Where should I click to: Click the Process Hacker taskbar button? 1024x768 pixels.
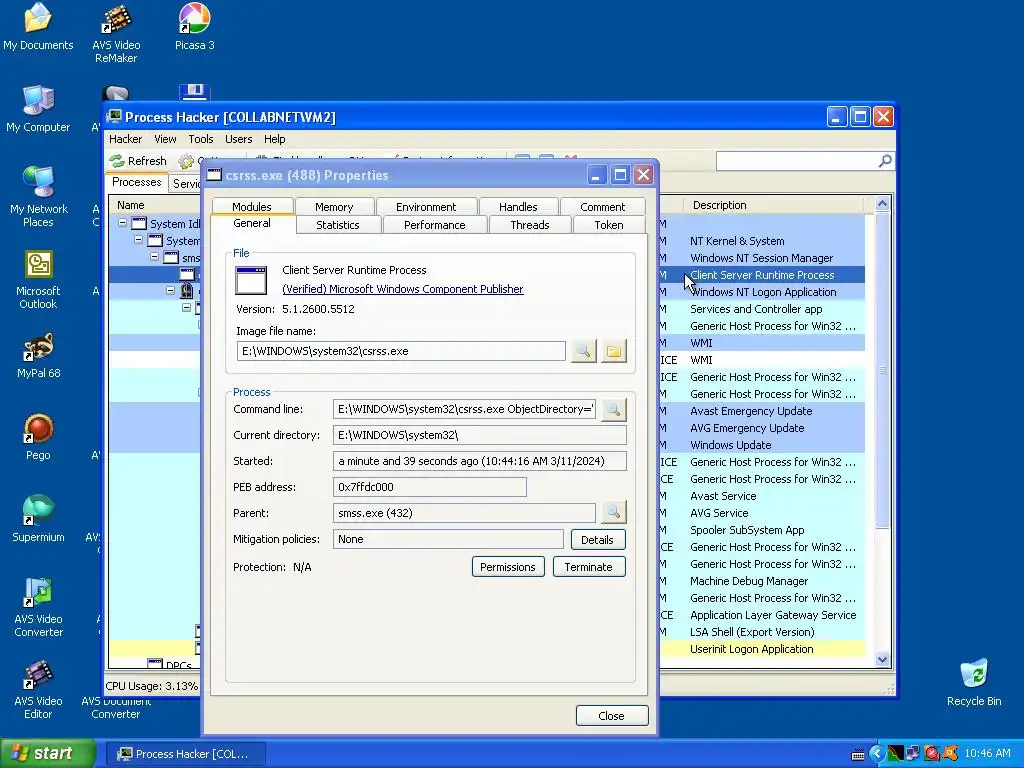185,754
